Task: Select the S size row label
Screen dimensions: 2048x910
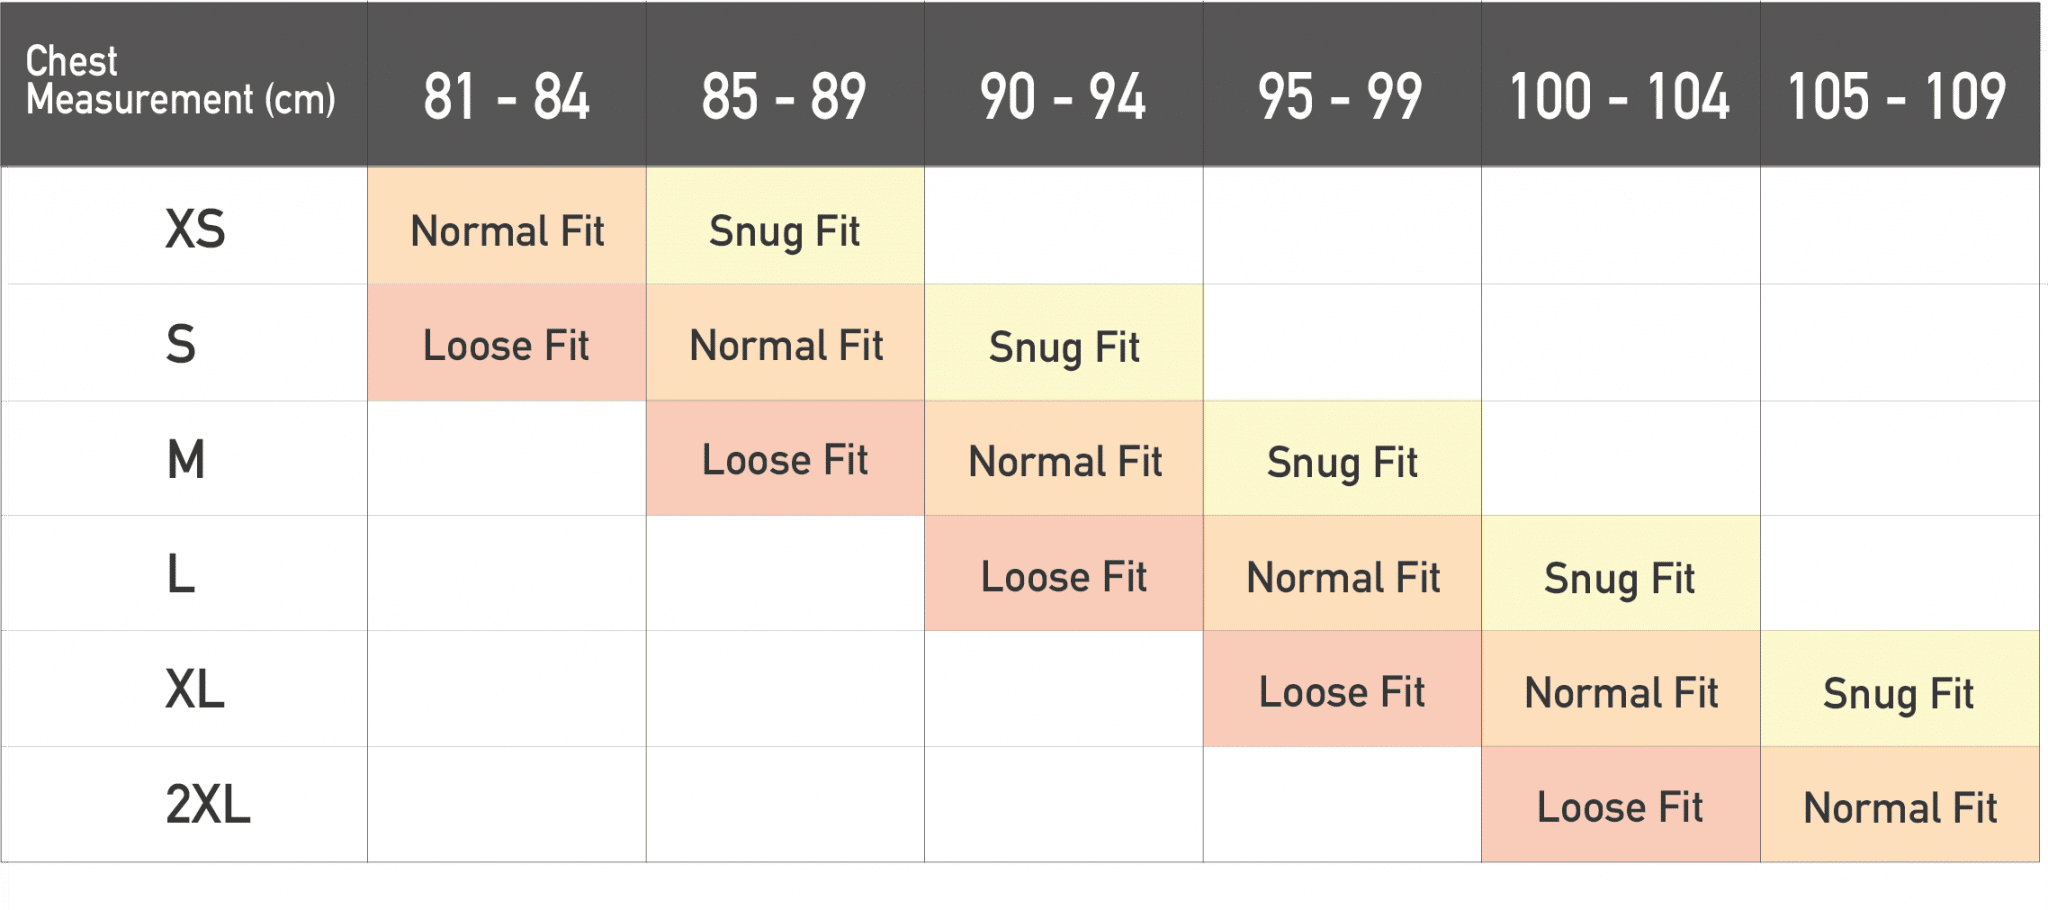Action: tap(181, 344)
